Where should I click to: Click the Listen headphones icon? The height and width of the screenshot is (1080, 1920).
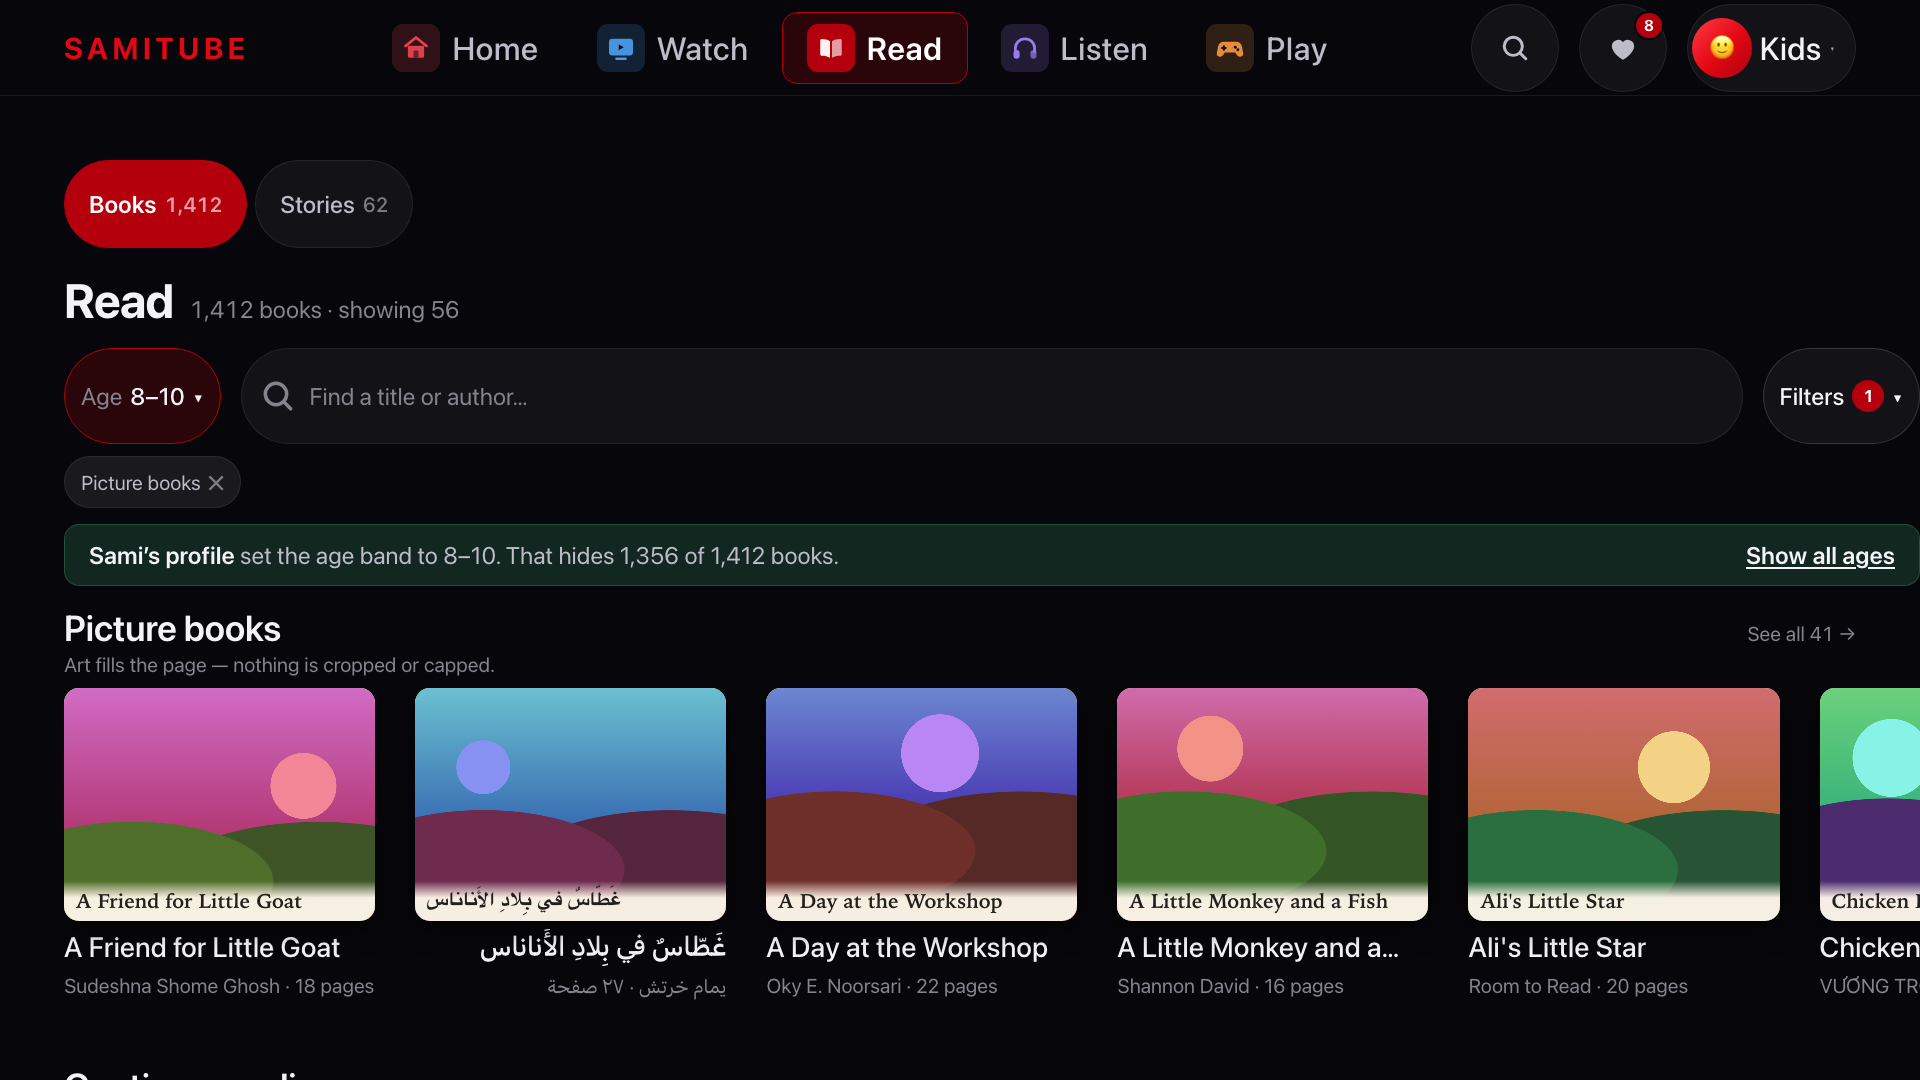click(1025, 48)
